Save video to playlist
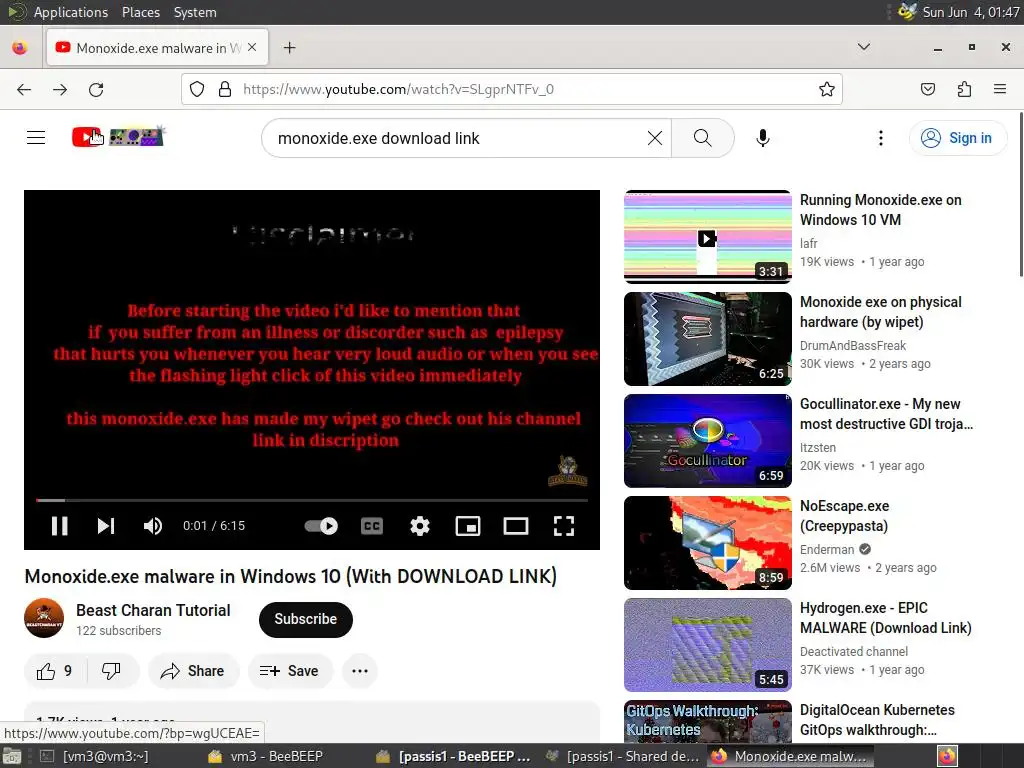The width and height of the screenshot is (1024, 768). [x=290, y=671]
